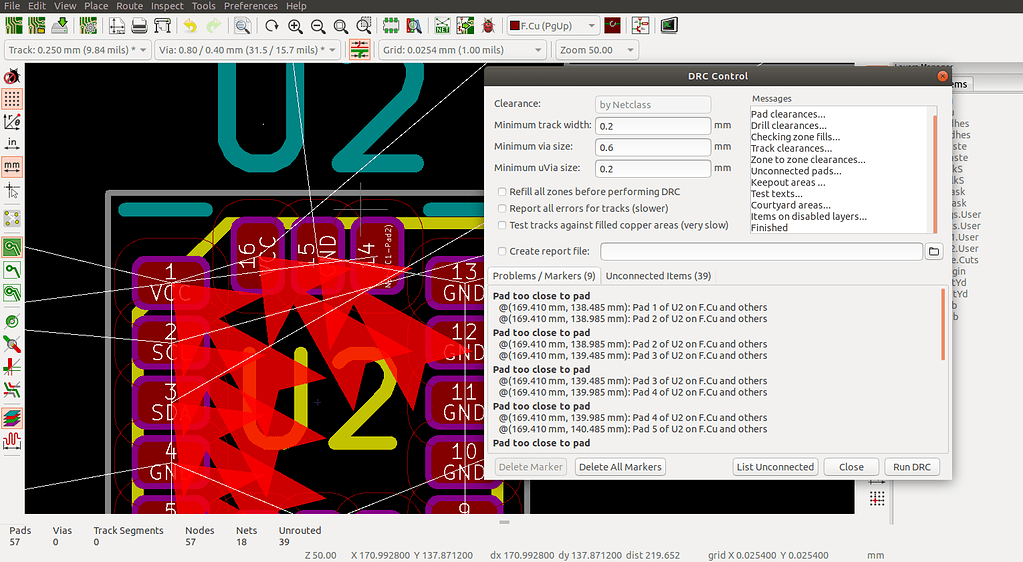The width and height of the screenshot is (1023, 562).
Task: Switch units to millimeters
Action: click(12, 166)
